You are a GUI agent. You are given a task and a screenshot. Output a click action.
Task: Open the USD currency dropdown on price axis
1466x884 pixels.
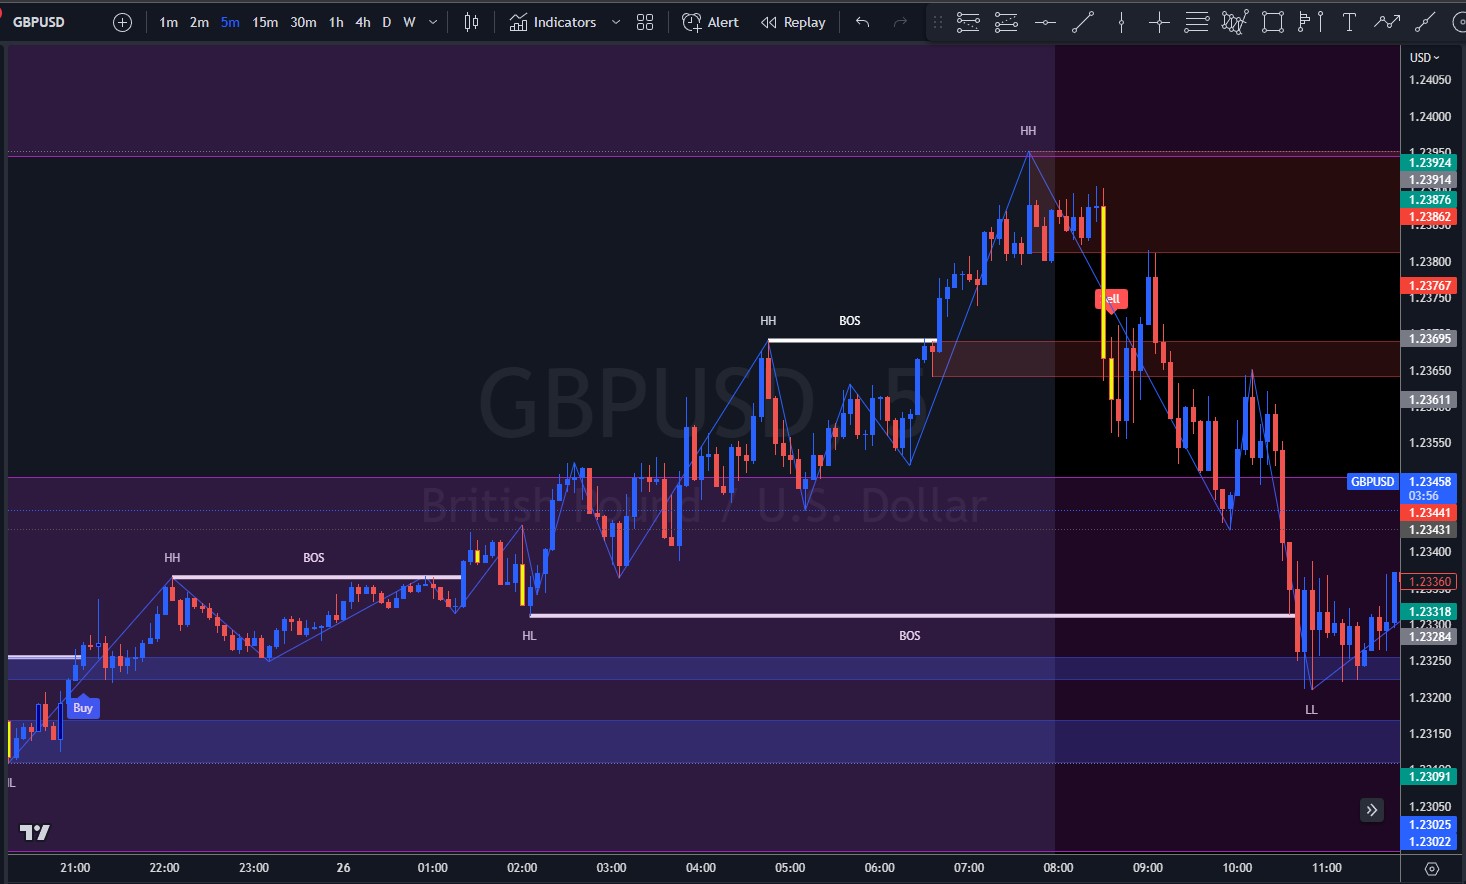coord(1424,57)
